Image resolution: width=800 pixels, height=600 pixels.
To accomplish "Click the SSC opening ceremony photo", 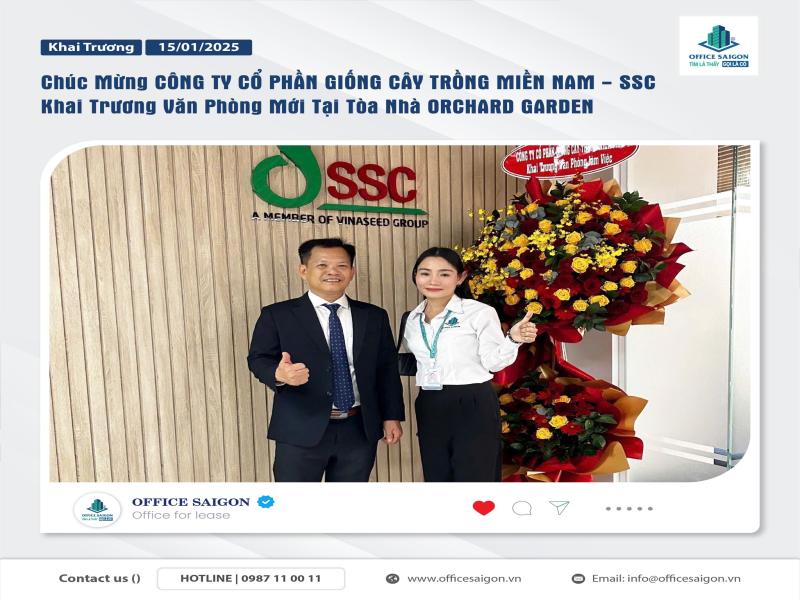I will coord(399,313).
